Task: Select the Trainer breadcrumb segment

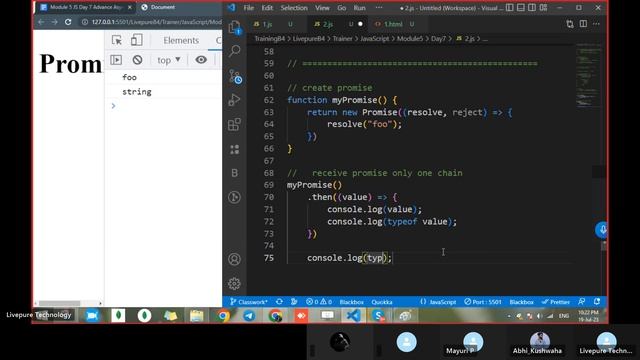Action: pos(342,39)
